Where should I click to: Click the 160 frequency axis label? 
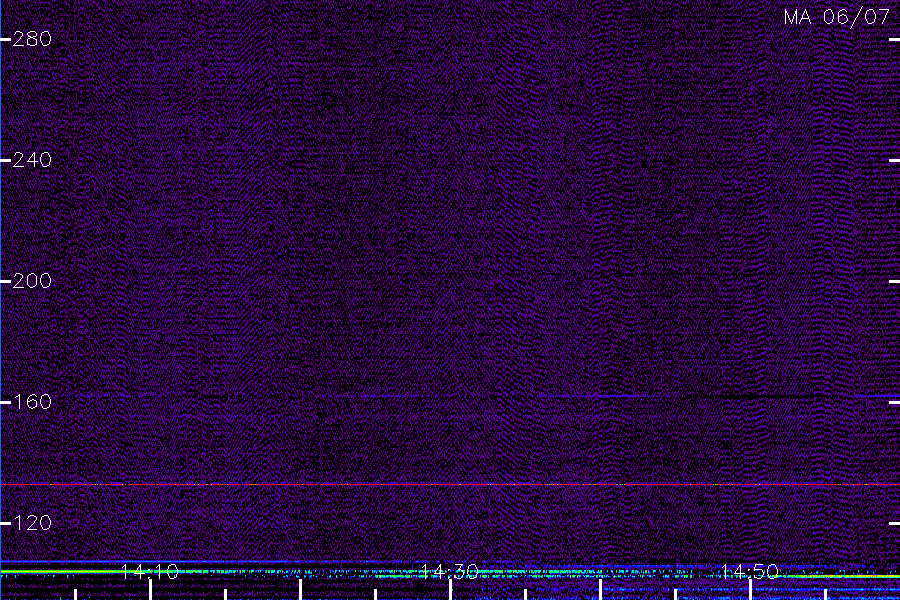click(32, 402)
